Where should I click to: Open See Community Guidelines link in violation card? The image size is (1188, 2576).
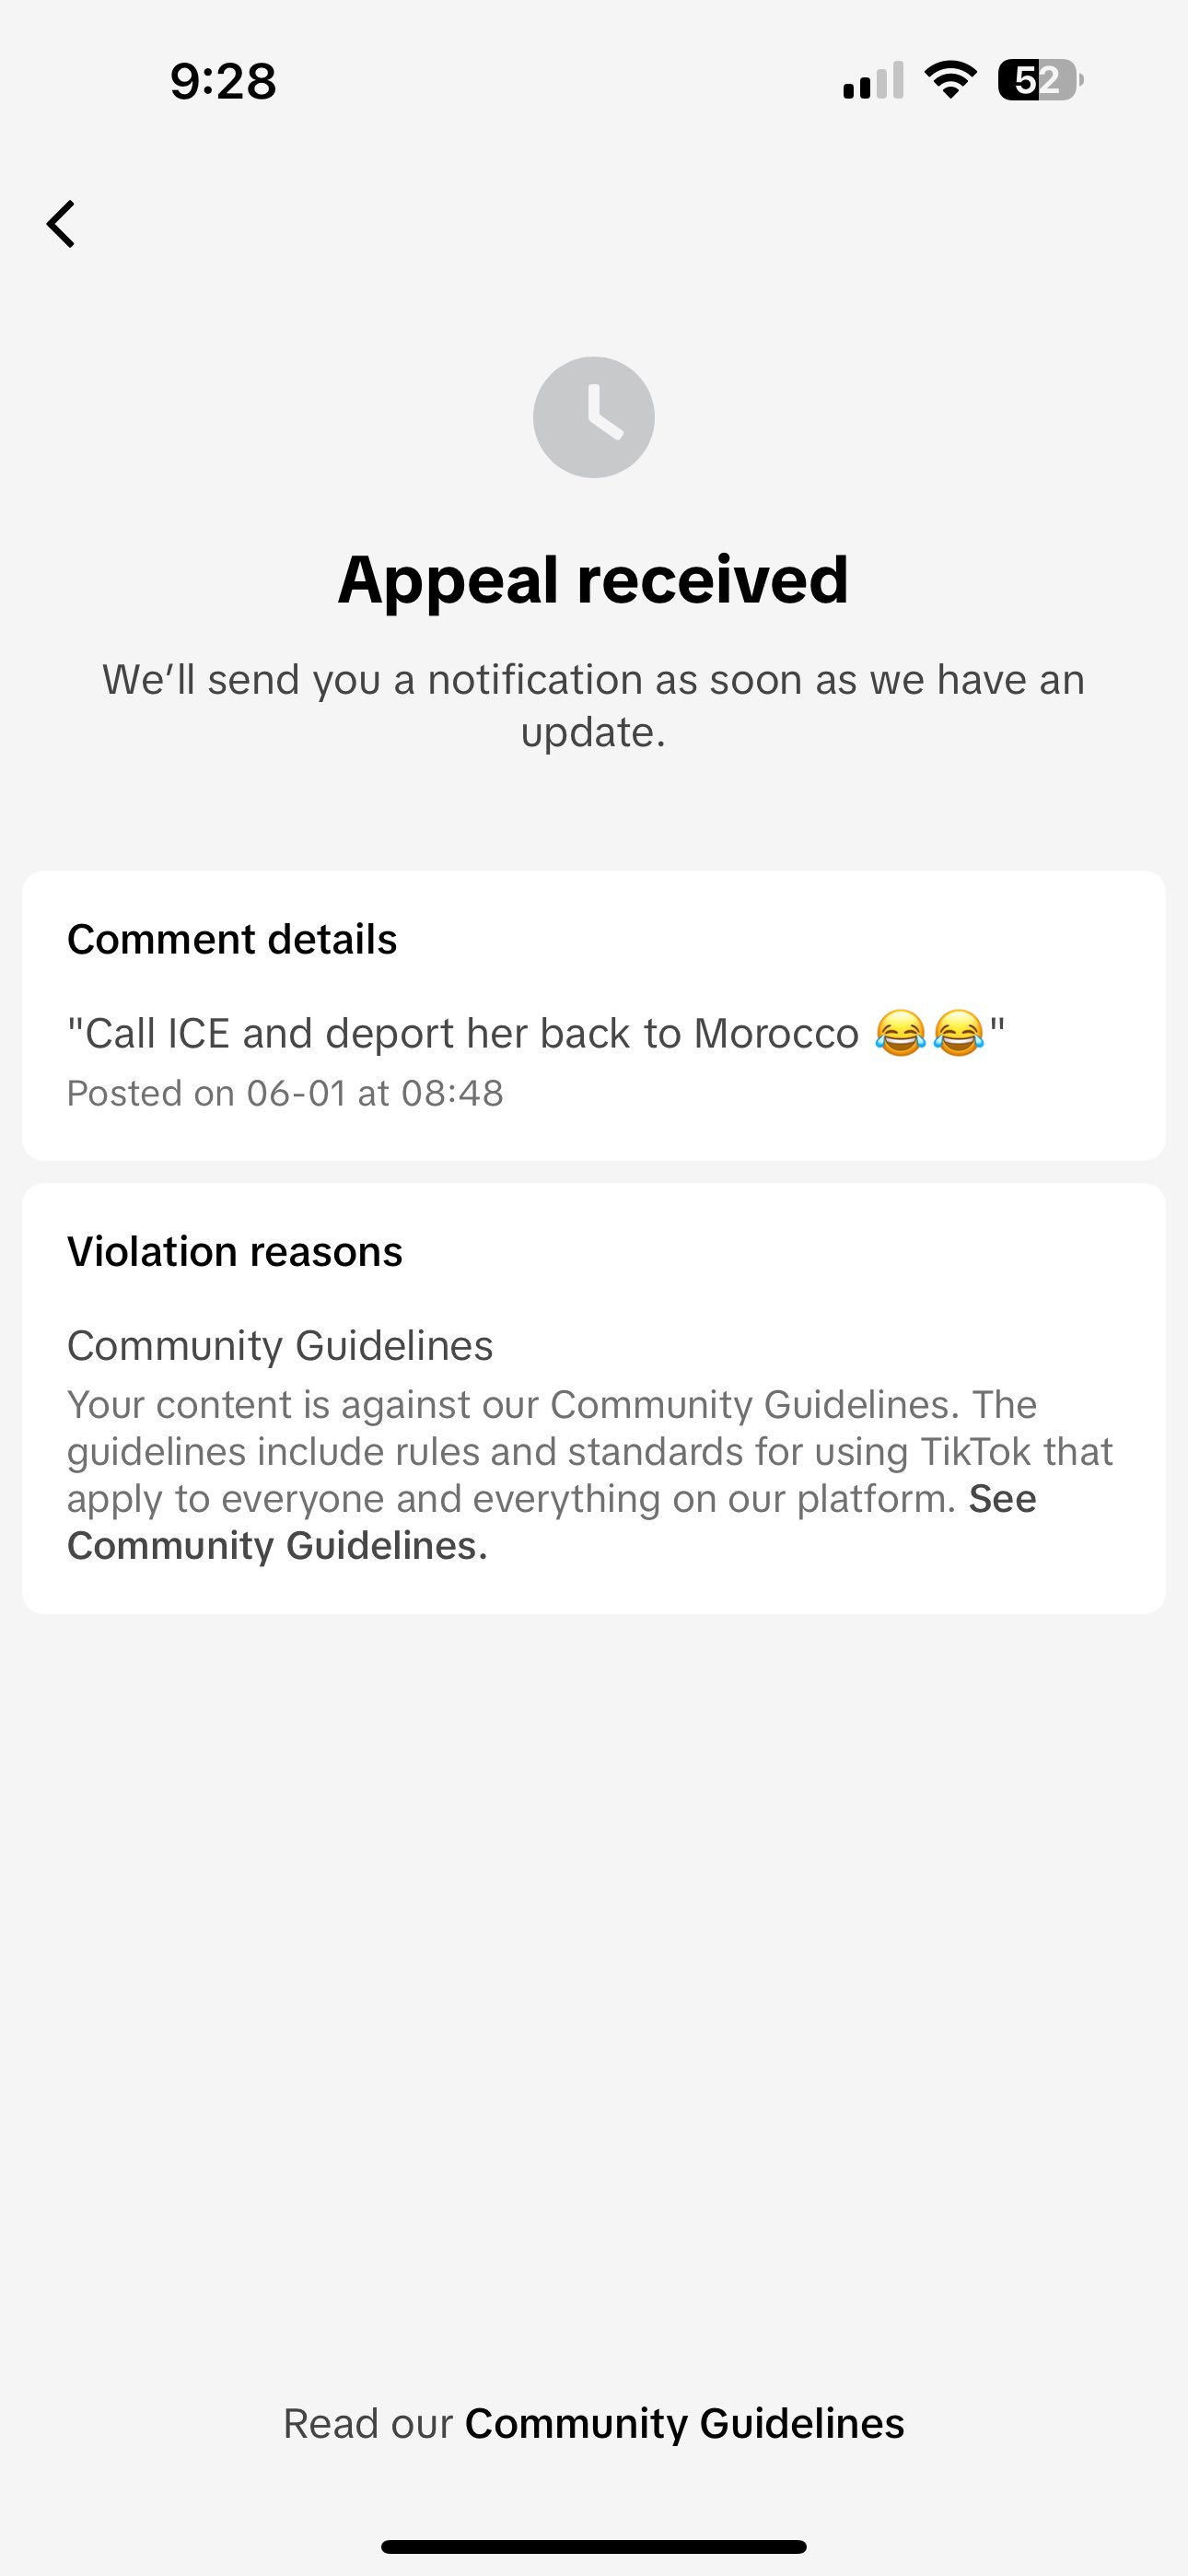tap(551, 1522)
